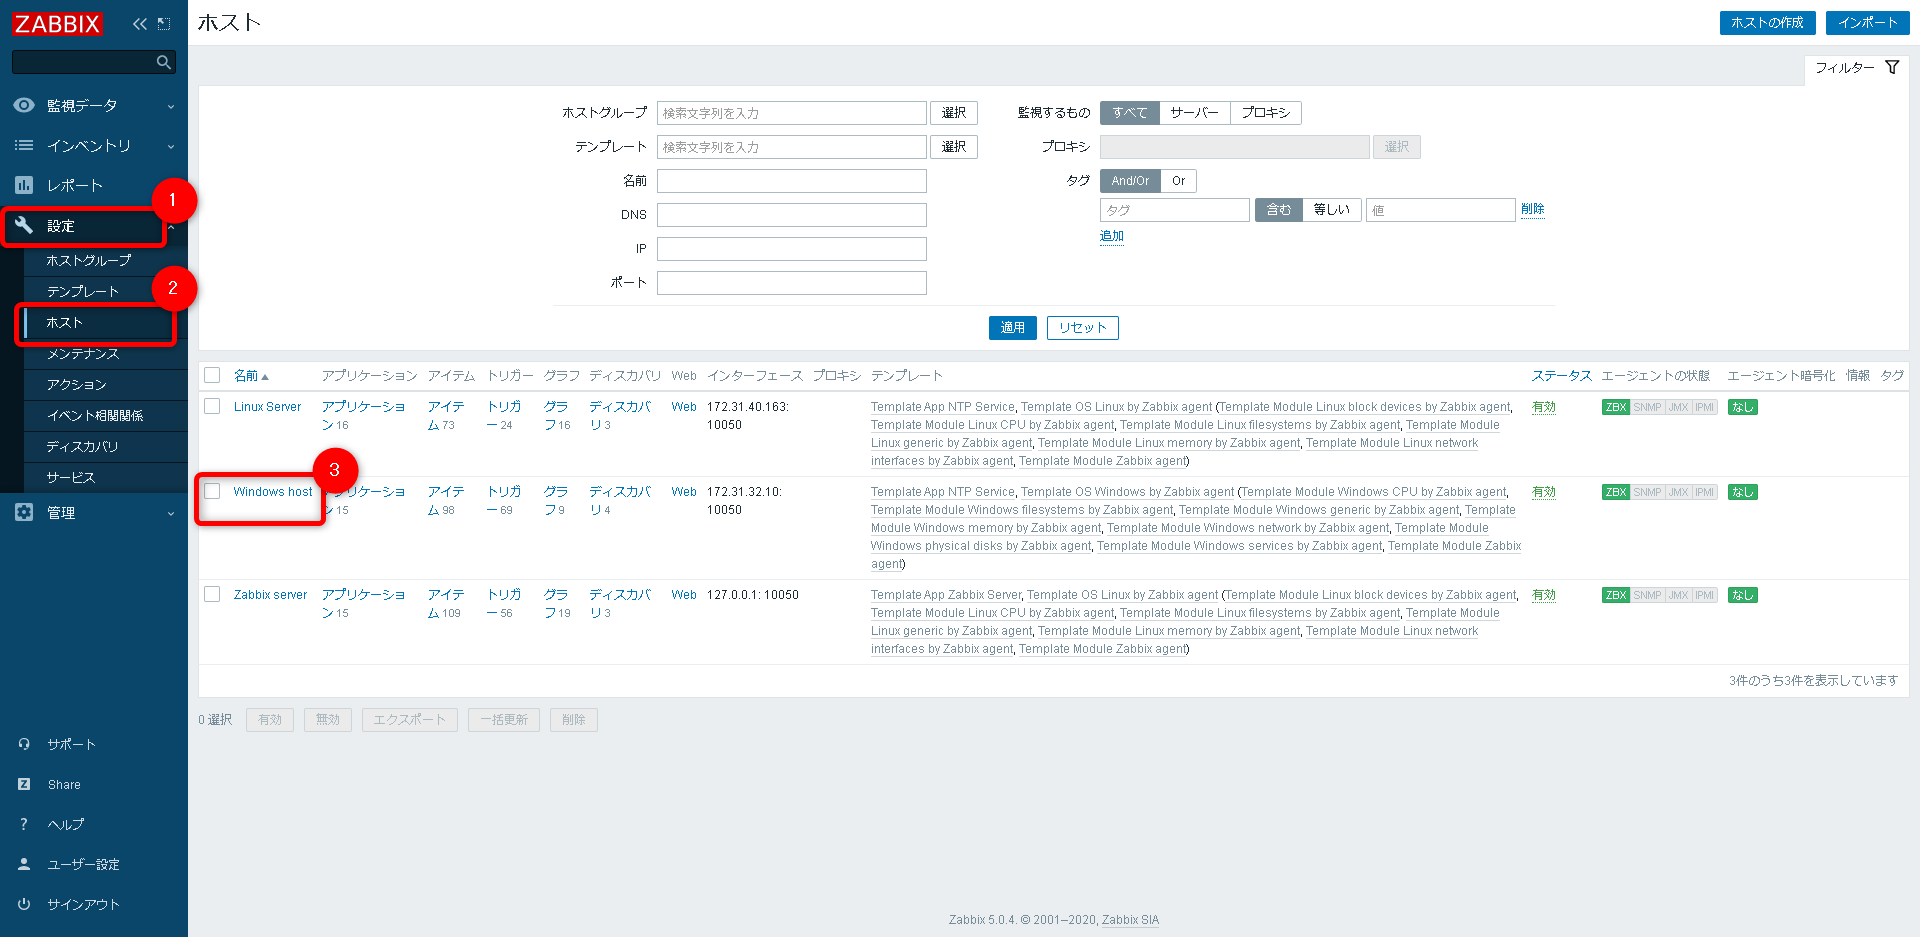Click the Share icon in the sidebar

point(25,784)
